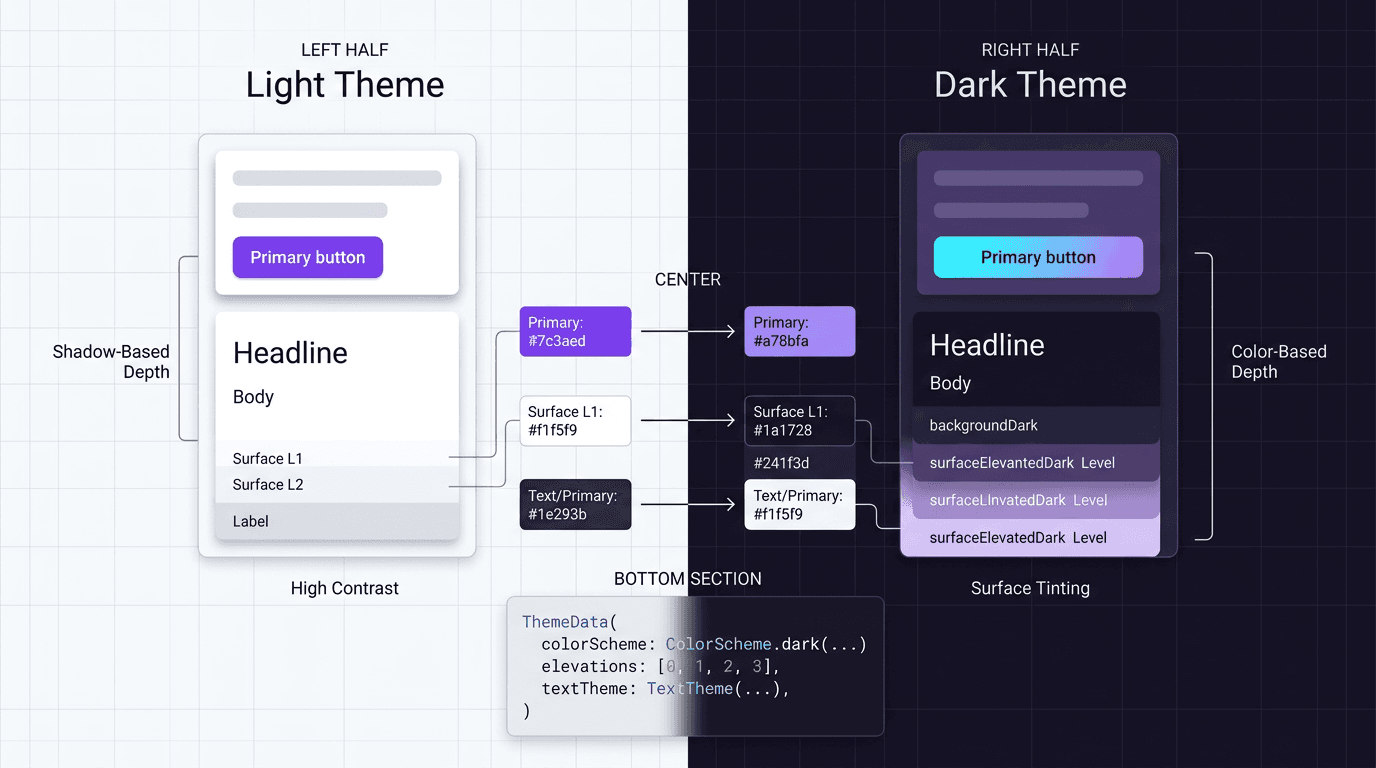Select the Headline text in the light card
The height and width of the screenshot is (768, 1376).
pos(290,352)
